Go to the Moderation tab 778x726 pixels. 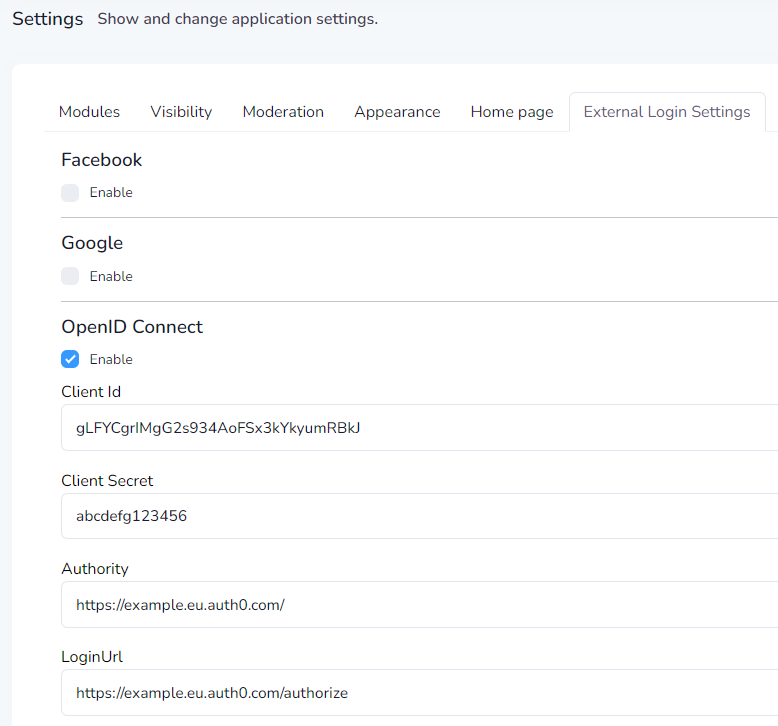pos(283,112)
